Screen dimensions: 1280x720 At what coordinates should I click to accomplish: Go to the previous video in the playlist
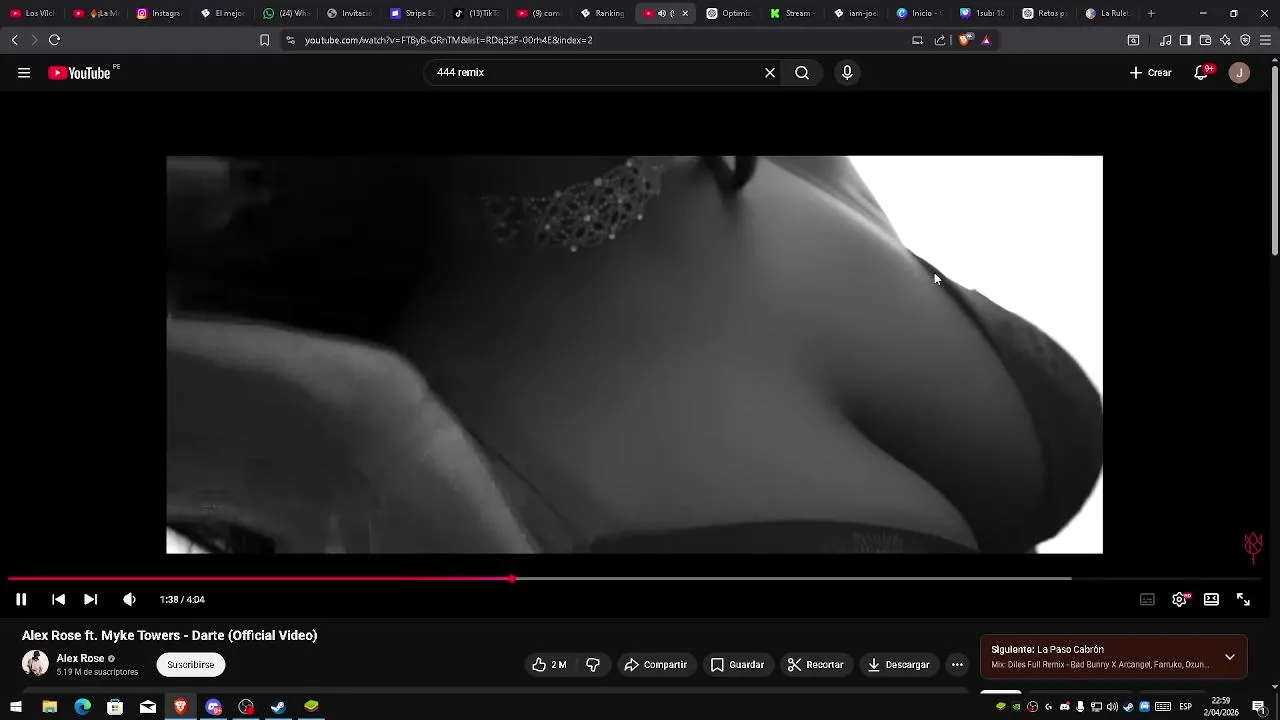point(58,599)
